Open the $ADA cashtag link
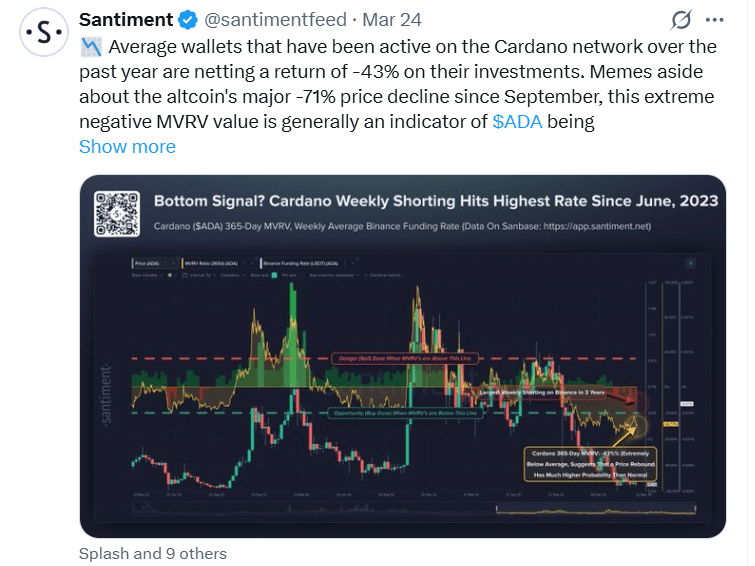This screenshot has width=755, height=566. [518, 121]
